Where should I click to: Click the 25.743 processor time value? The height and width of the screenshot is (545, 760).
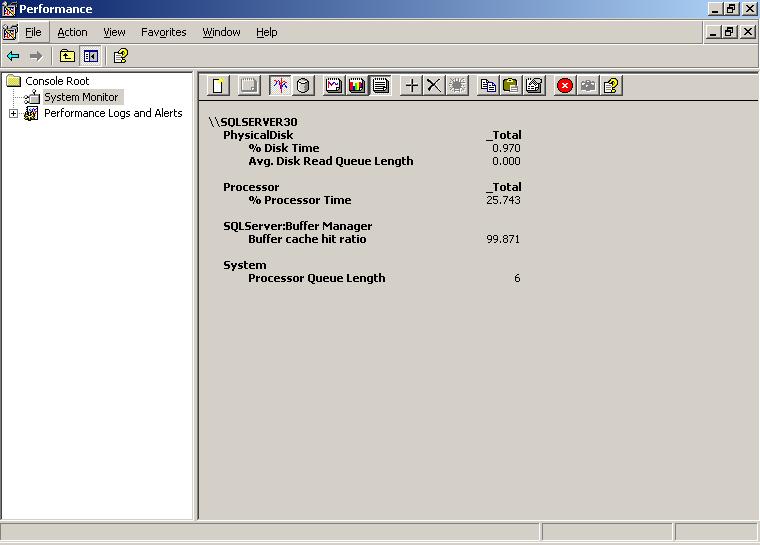pos(503,200)
